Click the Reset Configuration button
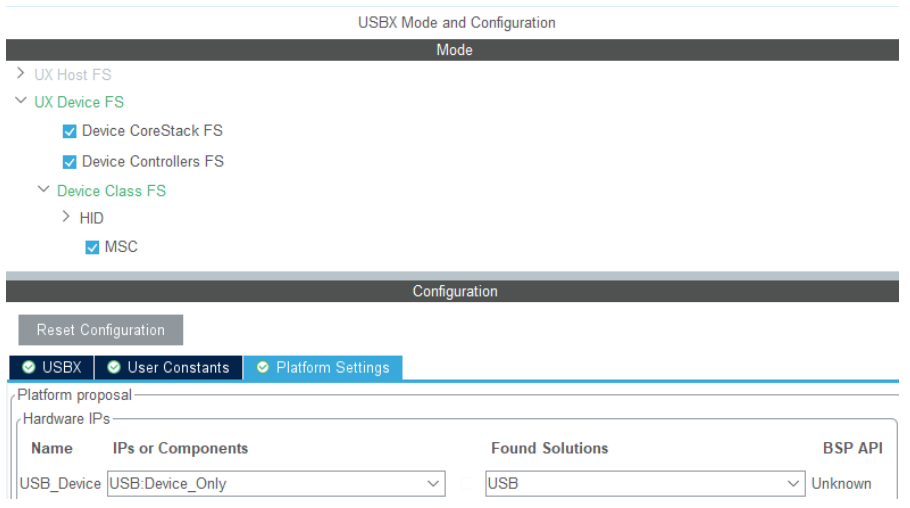 (101, 330)
